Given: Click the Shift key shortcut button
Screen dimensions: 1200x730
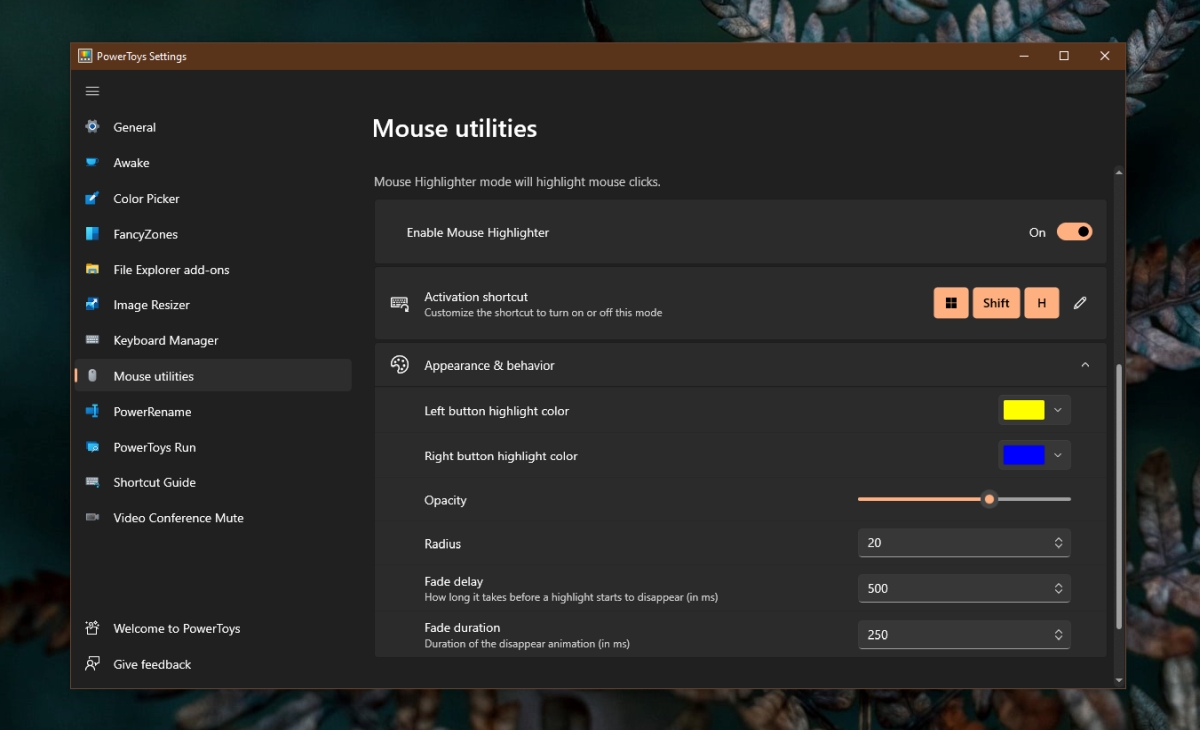Looking at the screenshot, I should point(996,303).
